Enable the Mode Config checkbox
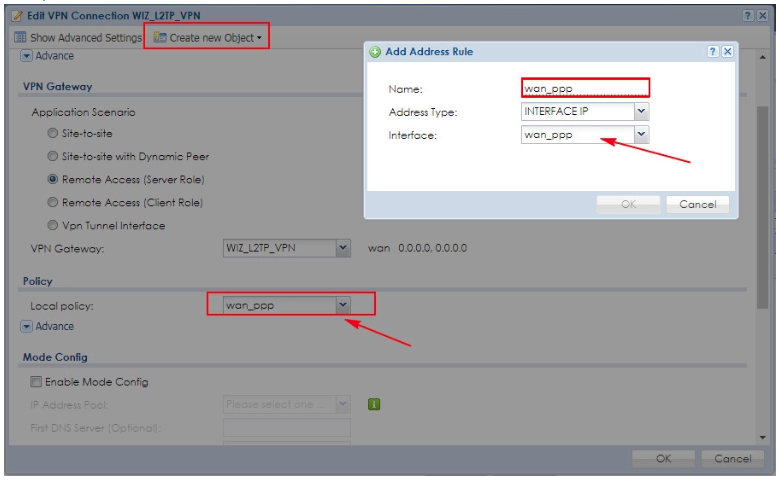Screen dimensions: 778x483 pos(36,381)
